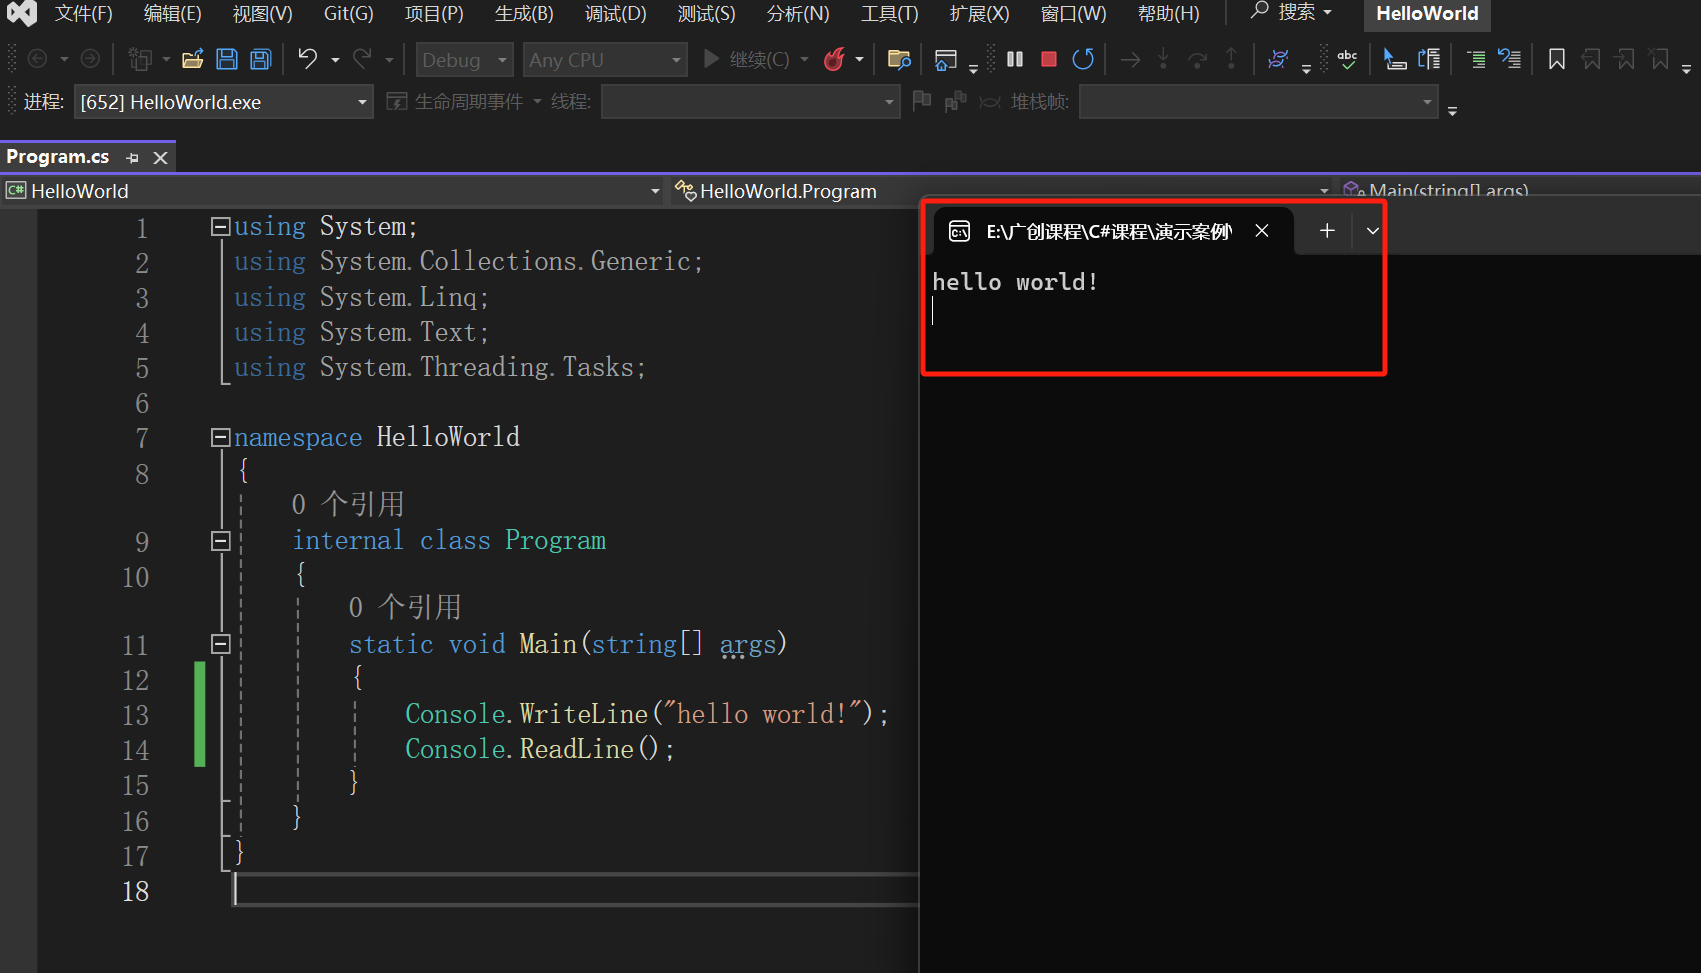Screen dimensions: 1701x973
Task: Open the Any CPU platform dropdown
Action: [604, 60]
